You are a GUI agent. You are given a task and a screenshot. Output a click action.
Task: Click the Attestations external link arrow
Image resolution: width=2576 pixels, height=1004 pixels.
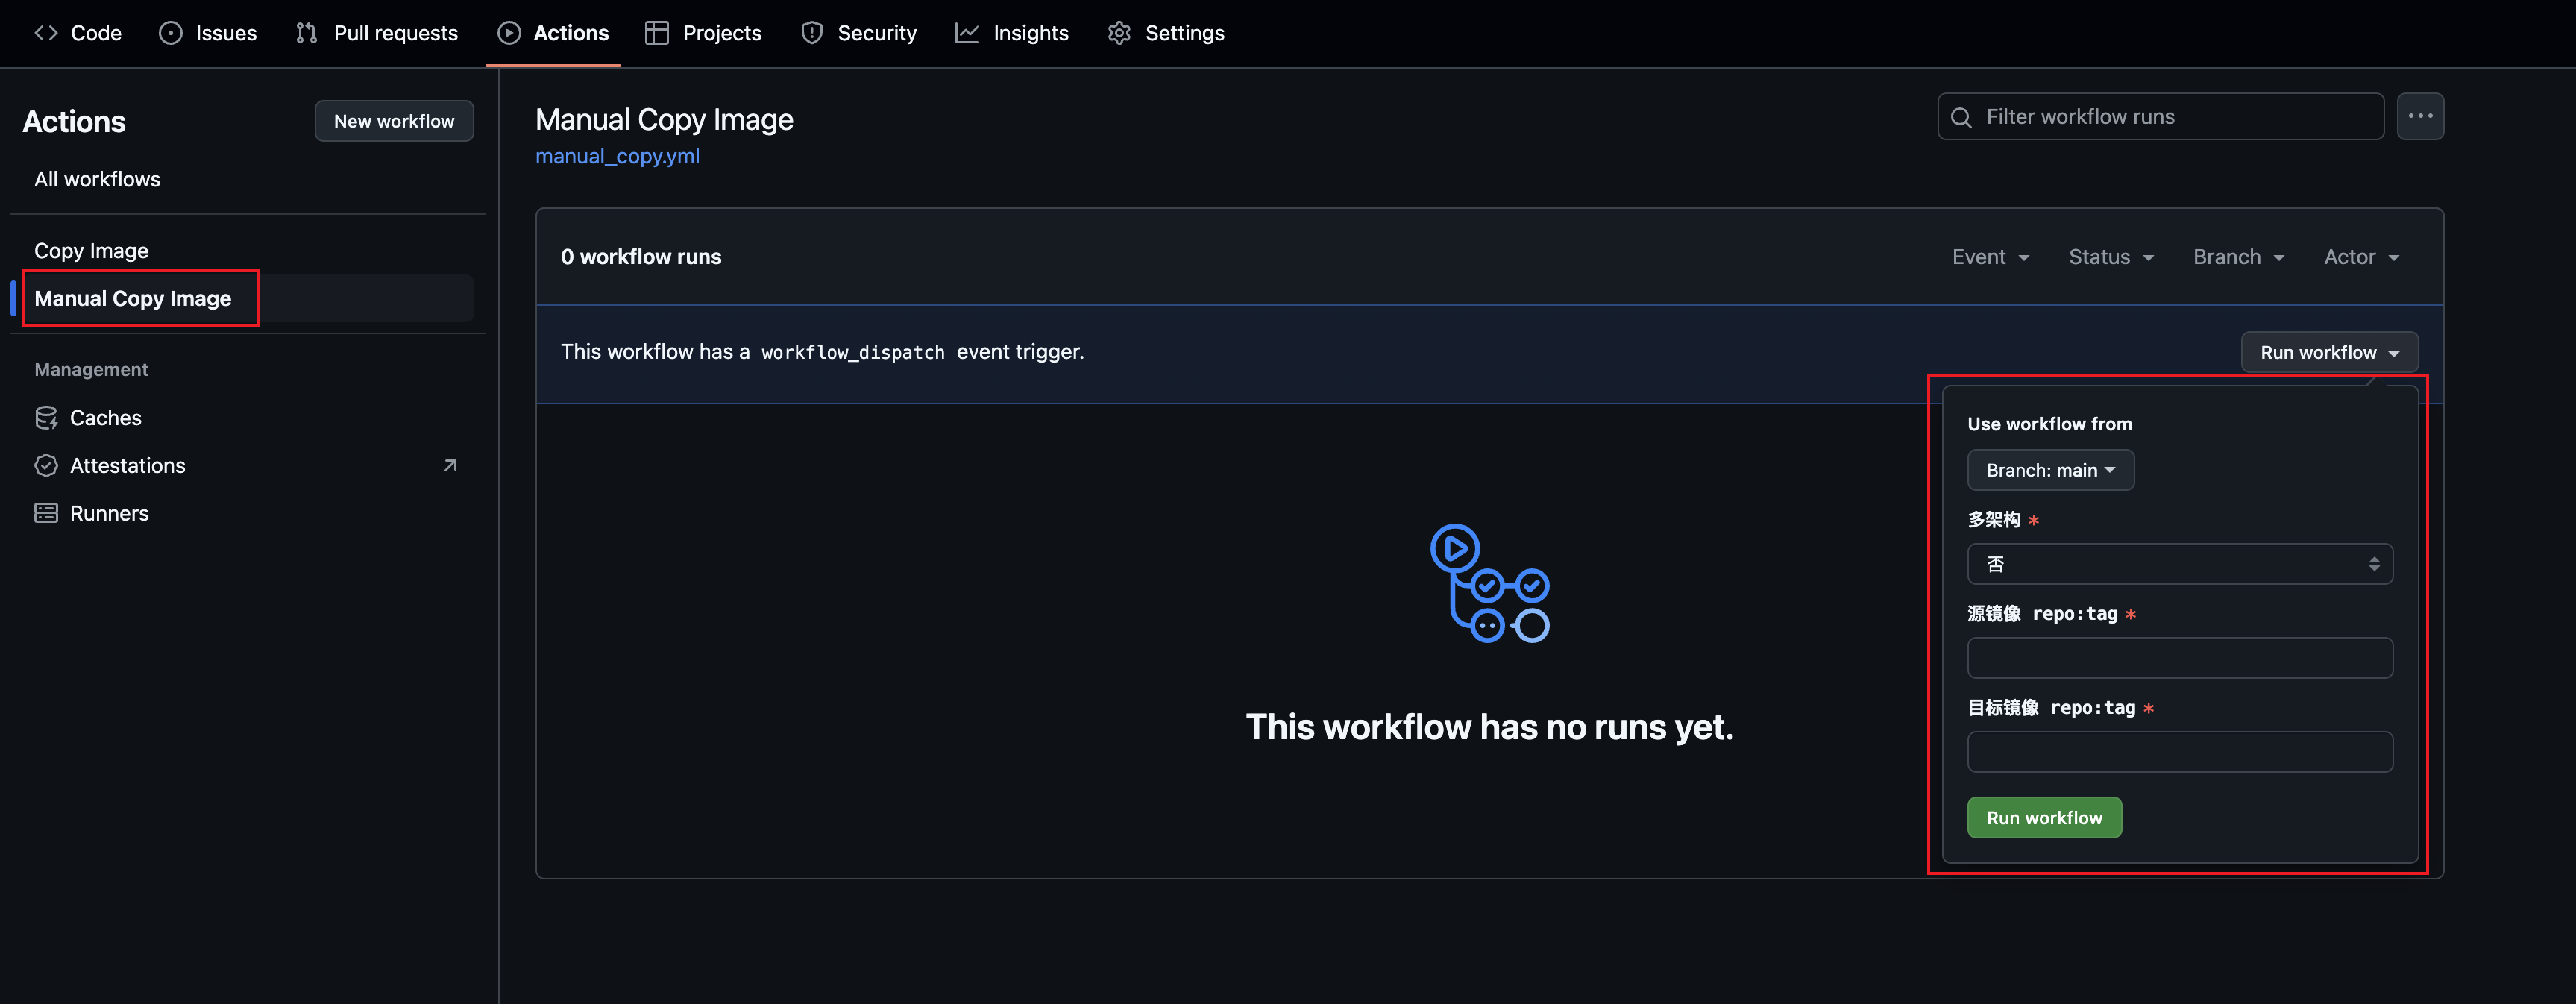click(450, 466)
